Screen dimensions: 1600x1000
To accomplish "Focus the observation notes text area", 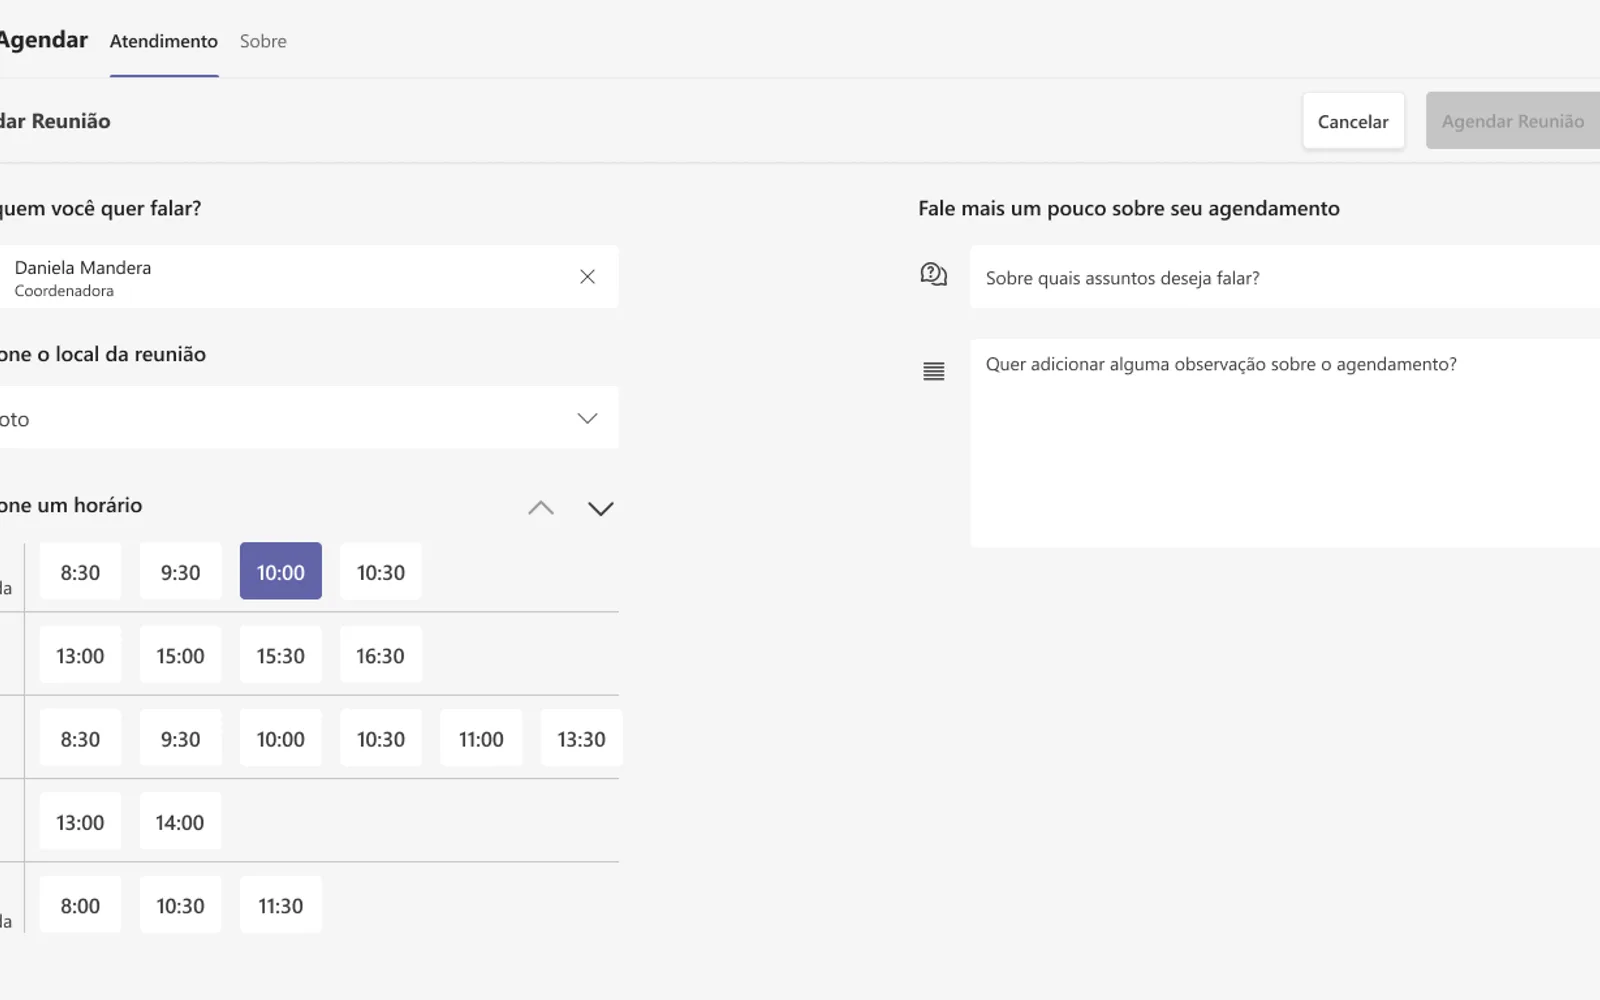I will point(1285,443).
